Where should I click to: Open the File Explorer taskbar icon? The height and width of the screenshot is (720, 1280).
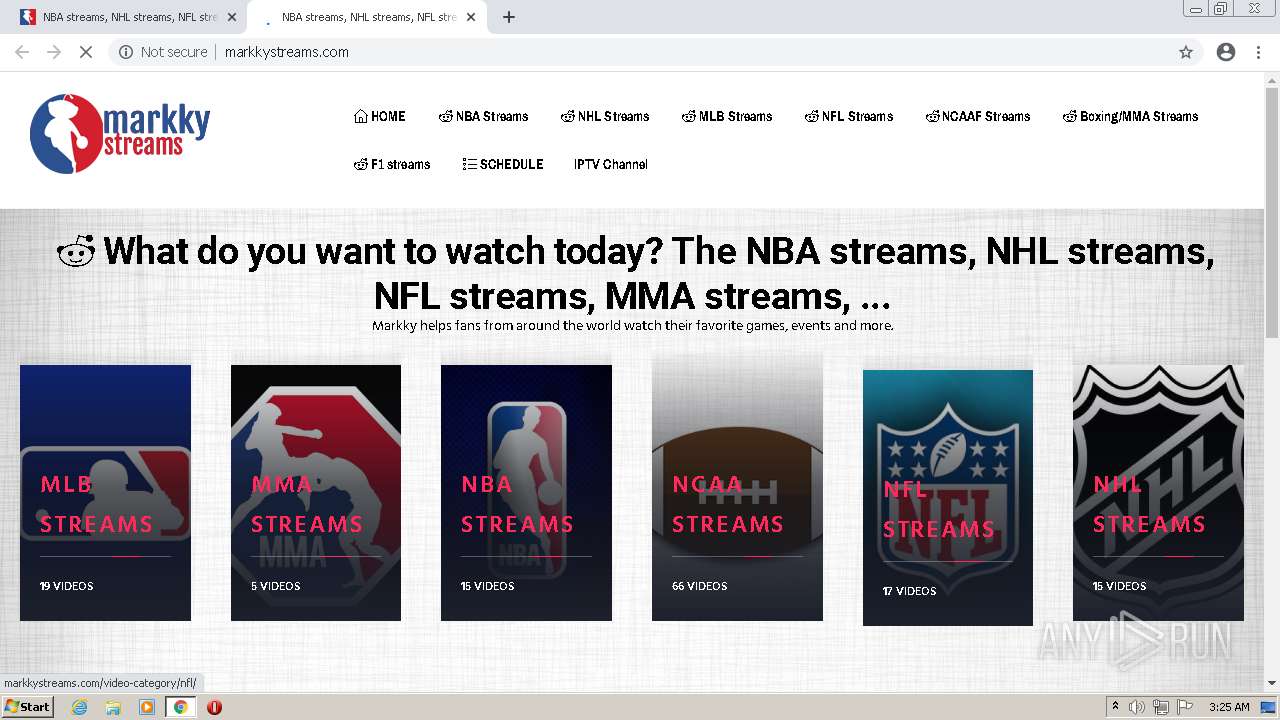click(113, 707)
